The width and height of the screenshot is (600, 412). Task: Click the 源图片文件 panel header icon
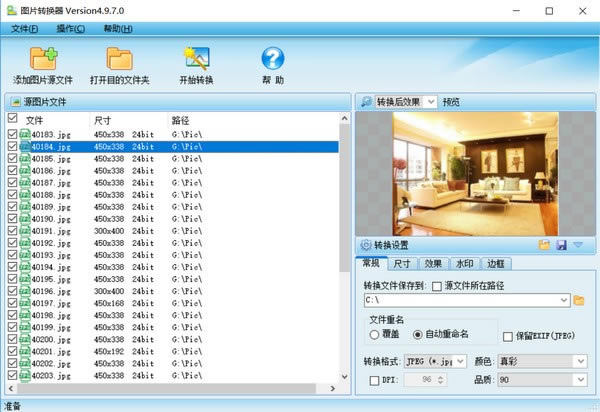click(x=16, y=102)
